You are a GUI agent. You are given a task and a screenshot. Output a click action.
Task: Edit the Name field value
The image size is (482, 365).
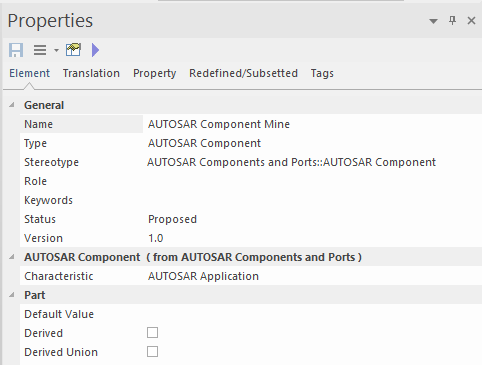click(x=312, y=124)
